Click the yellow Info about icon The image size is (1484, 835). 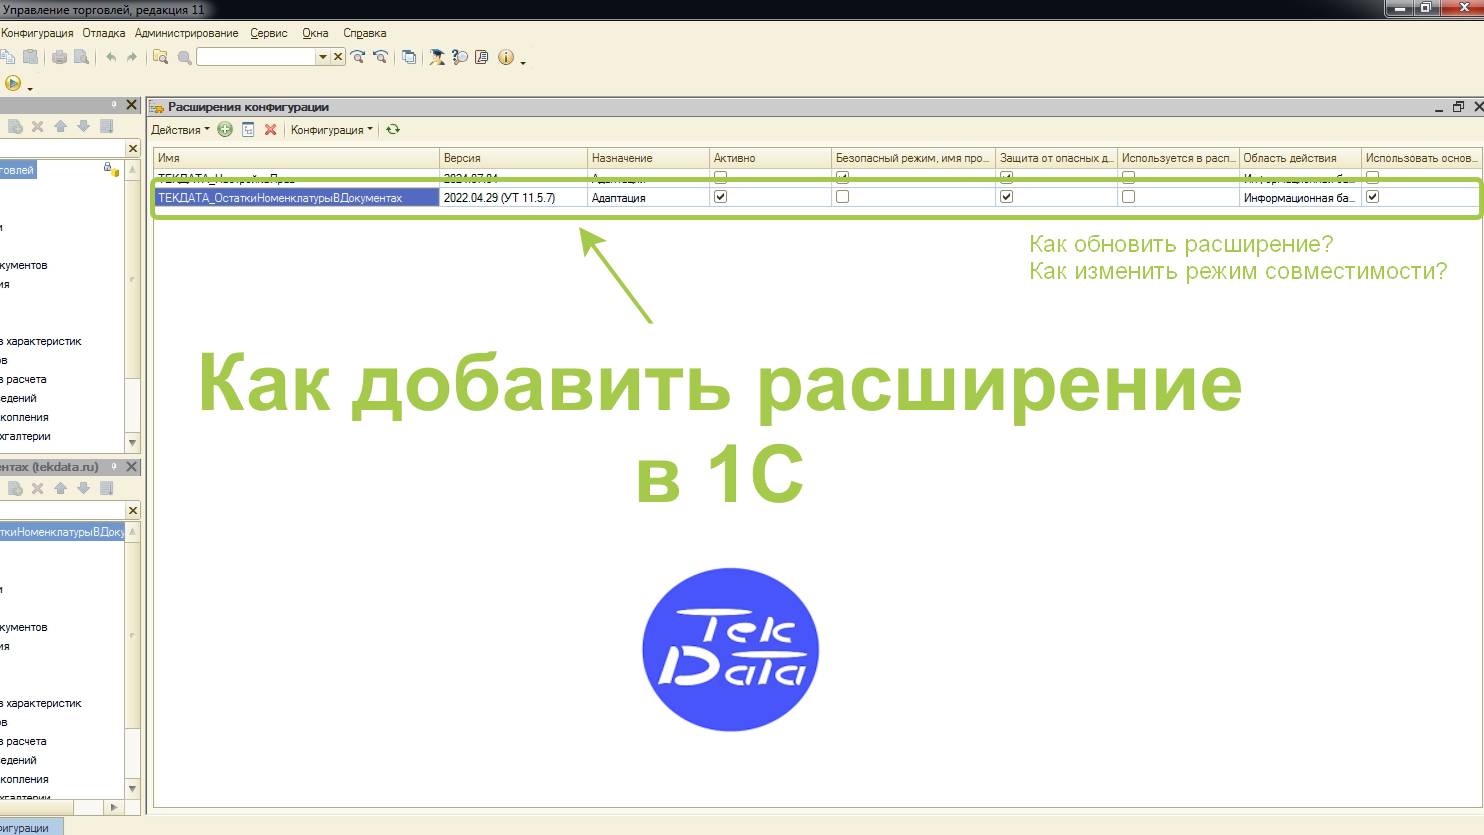coord(506,57)
